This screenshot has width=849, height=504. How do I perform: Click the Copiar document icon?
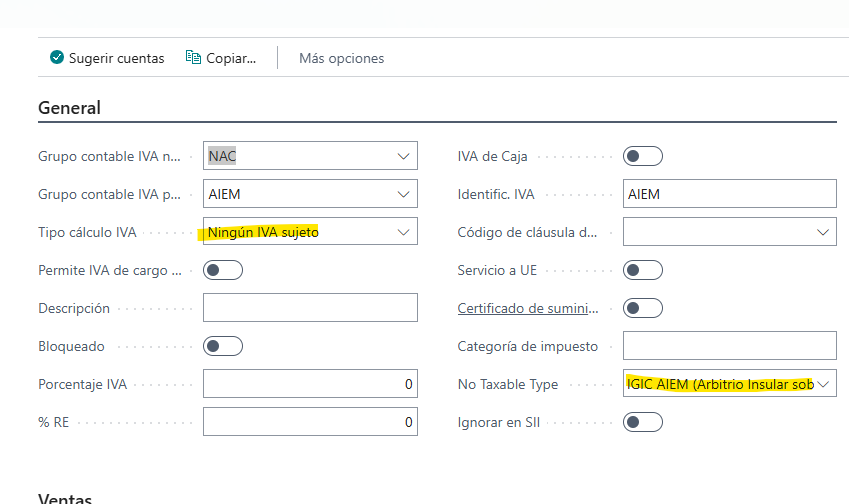(194, 58)
